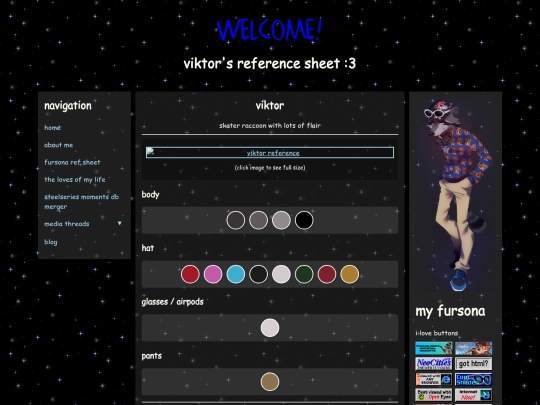Open 'steelseries moments db merger' link
540x405 pixels.
click(82, 201)
